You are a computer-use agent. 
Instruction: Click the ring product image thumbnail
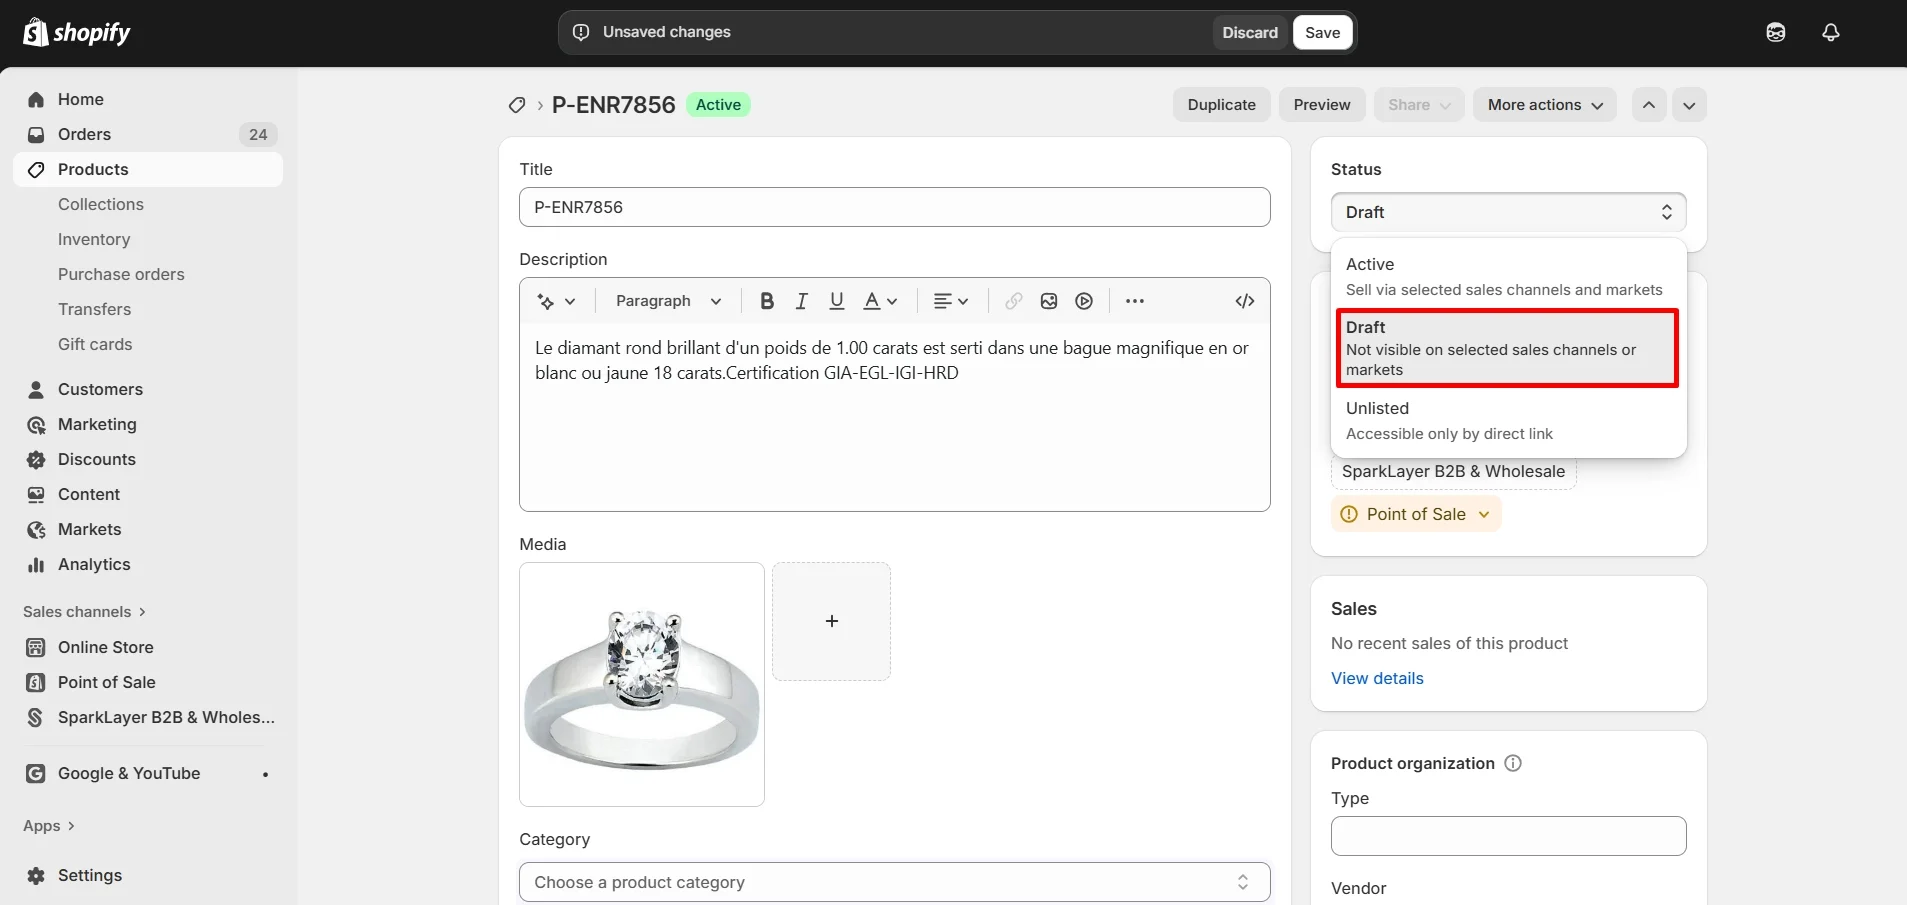(640, 685)
